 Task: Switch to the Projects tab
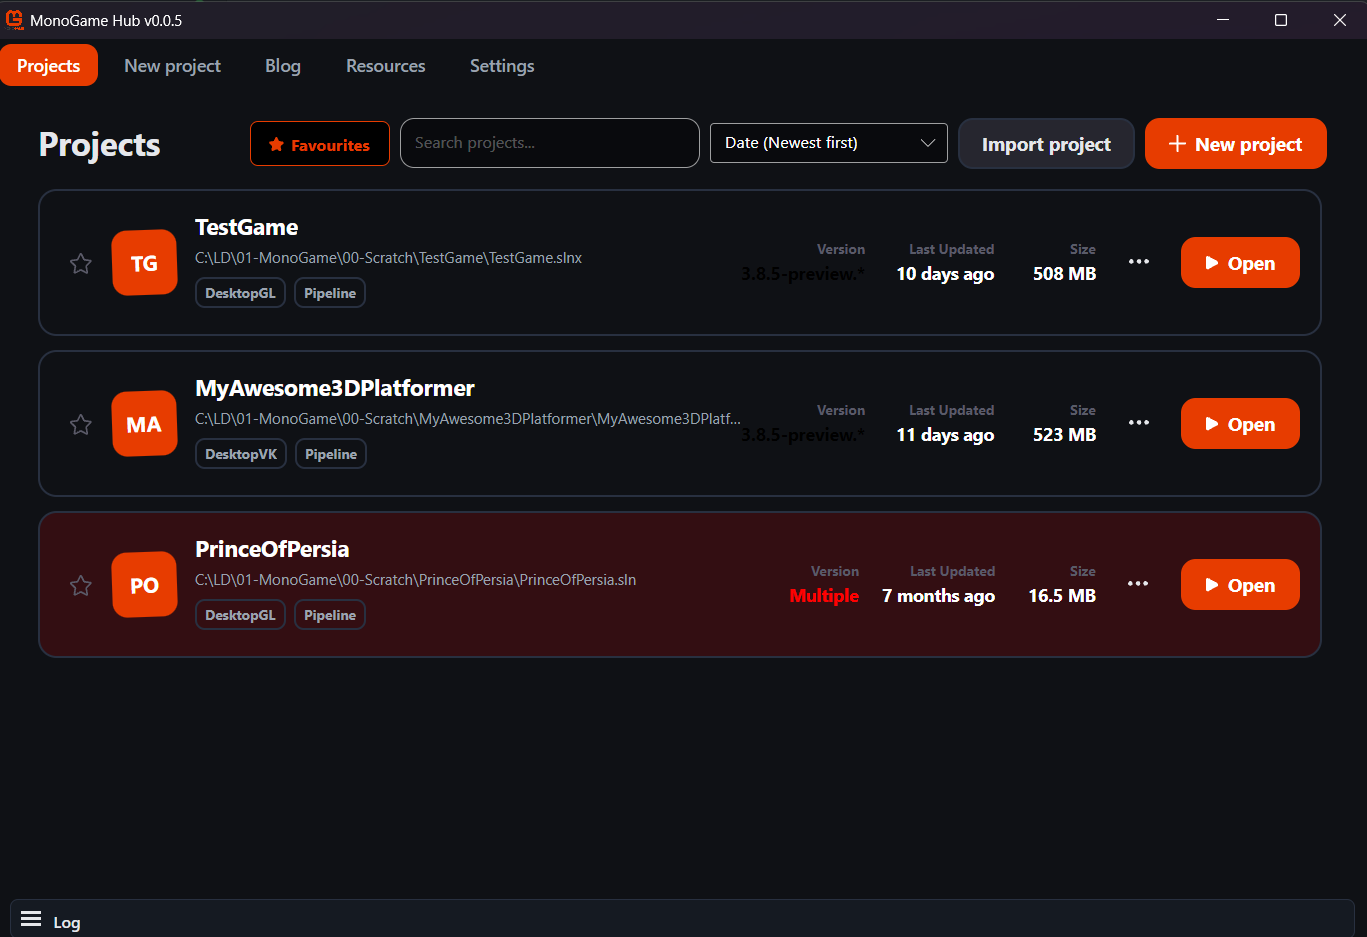point(49,65)
